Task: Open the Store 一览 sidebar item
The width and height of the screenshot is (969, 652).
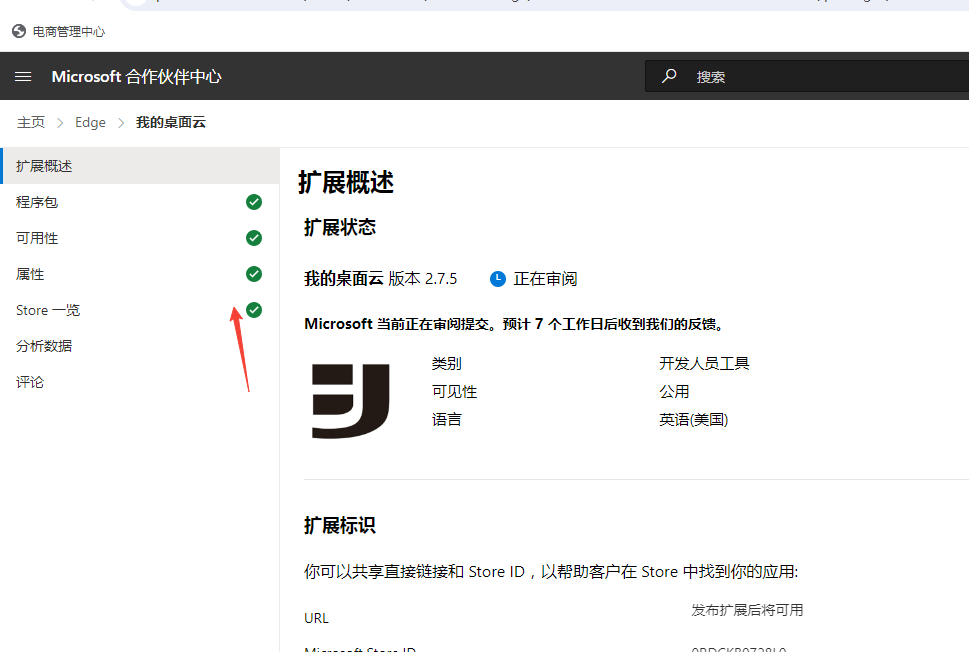Action: [140, 310]
